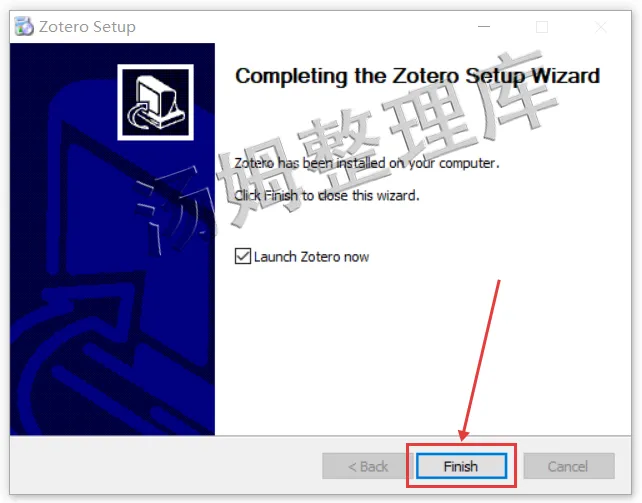Viewport: 642px width, 503px height.
Task: Uncheck the Launch Zotero now checkbox
Action: point(243,256)
